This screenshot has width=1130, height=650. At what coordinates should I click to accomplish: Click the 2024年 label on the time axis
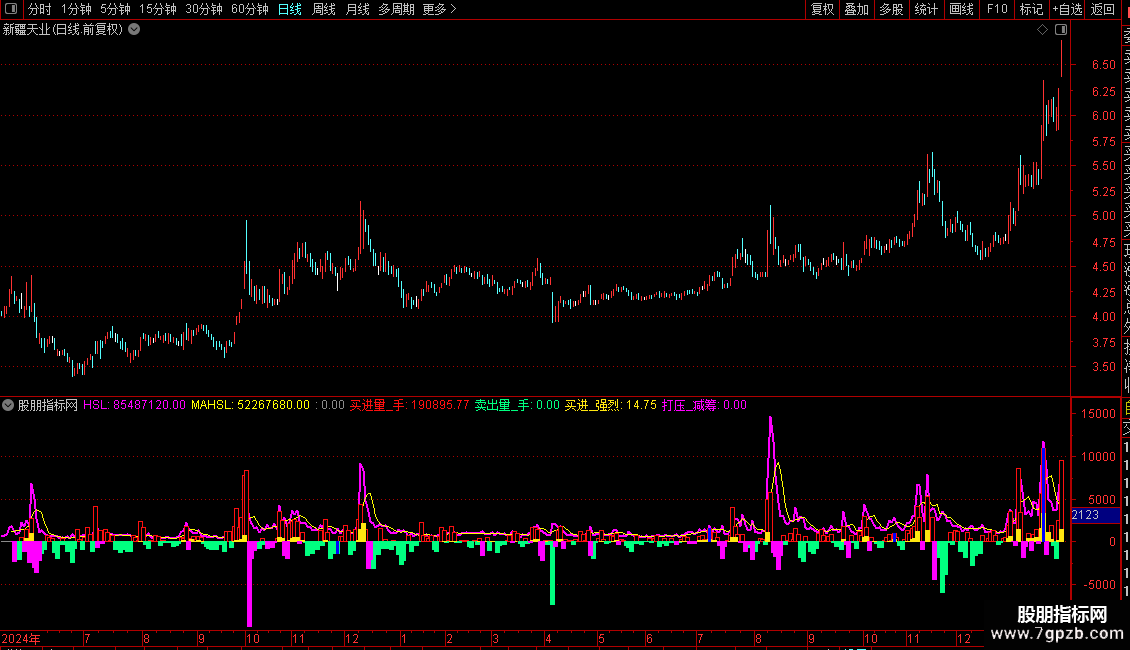click(x=21, y=638)
